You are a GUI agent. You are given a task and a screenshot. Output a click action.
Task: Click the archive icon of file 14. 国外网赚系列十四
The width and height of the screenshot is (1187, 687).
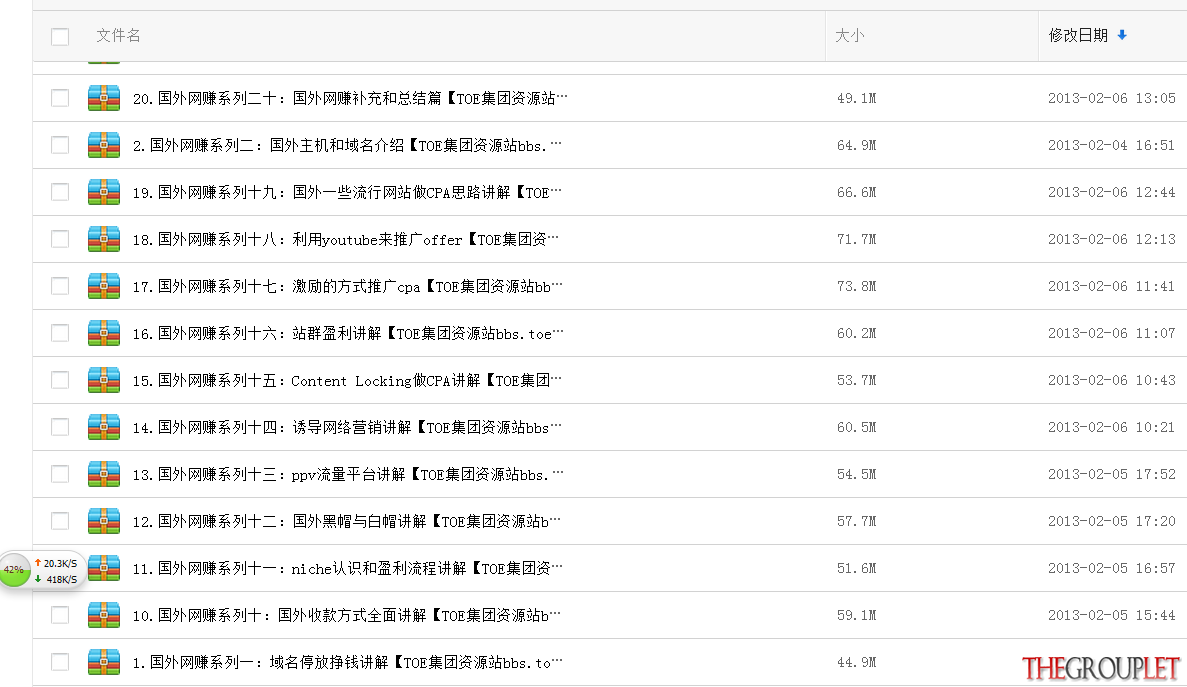(104, 427)
